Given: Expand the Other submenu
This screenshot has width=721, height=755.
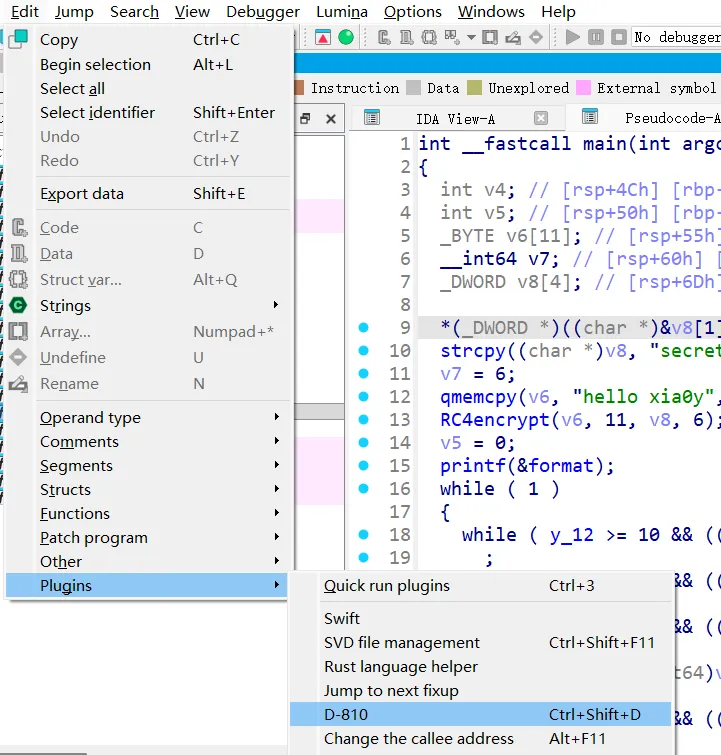Looking at the screenshot, I should pos(146,561).
